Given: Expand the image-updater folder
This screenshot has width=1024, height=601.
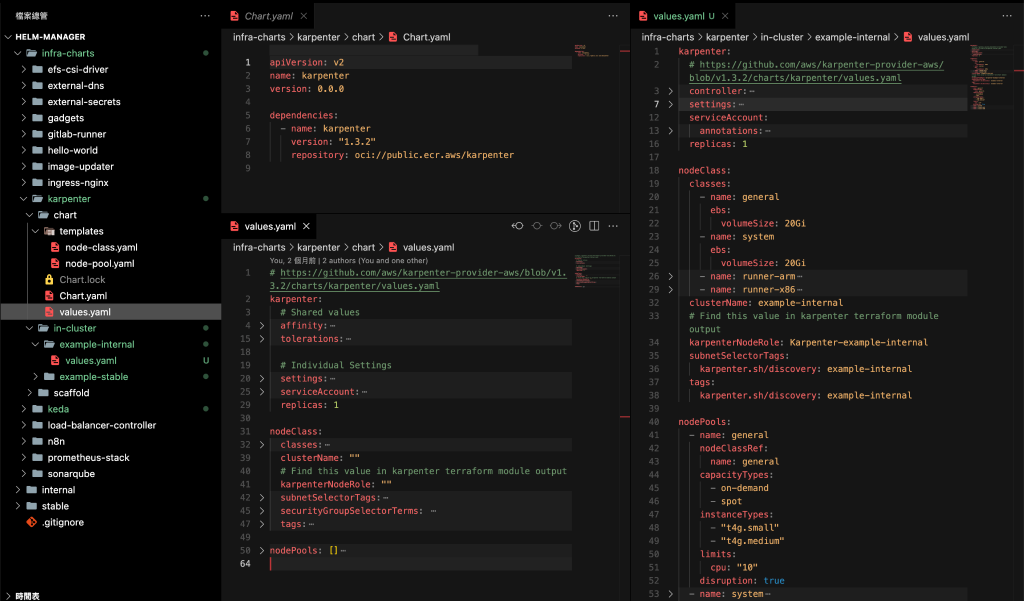Looking at the screenshot, I should point(24,167).
